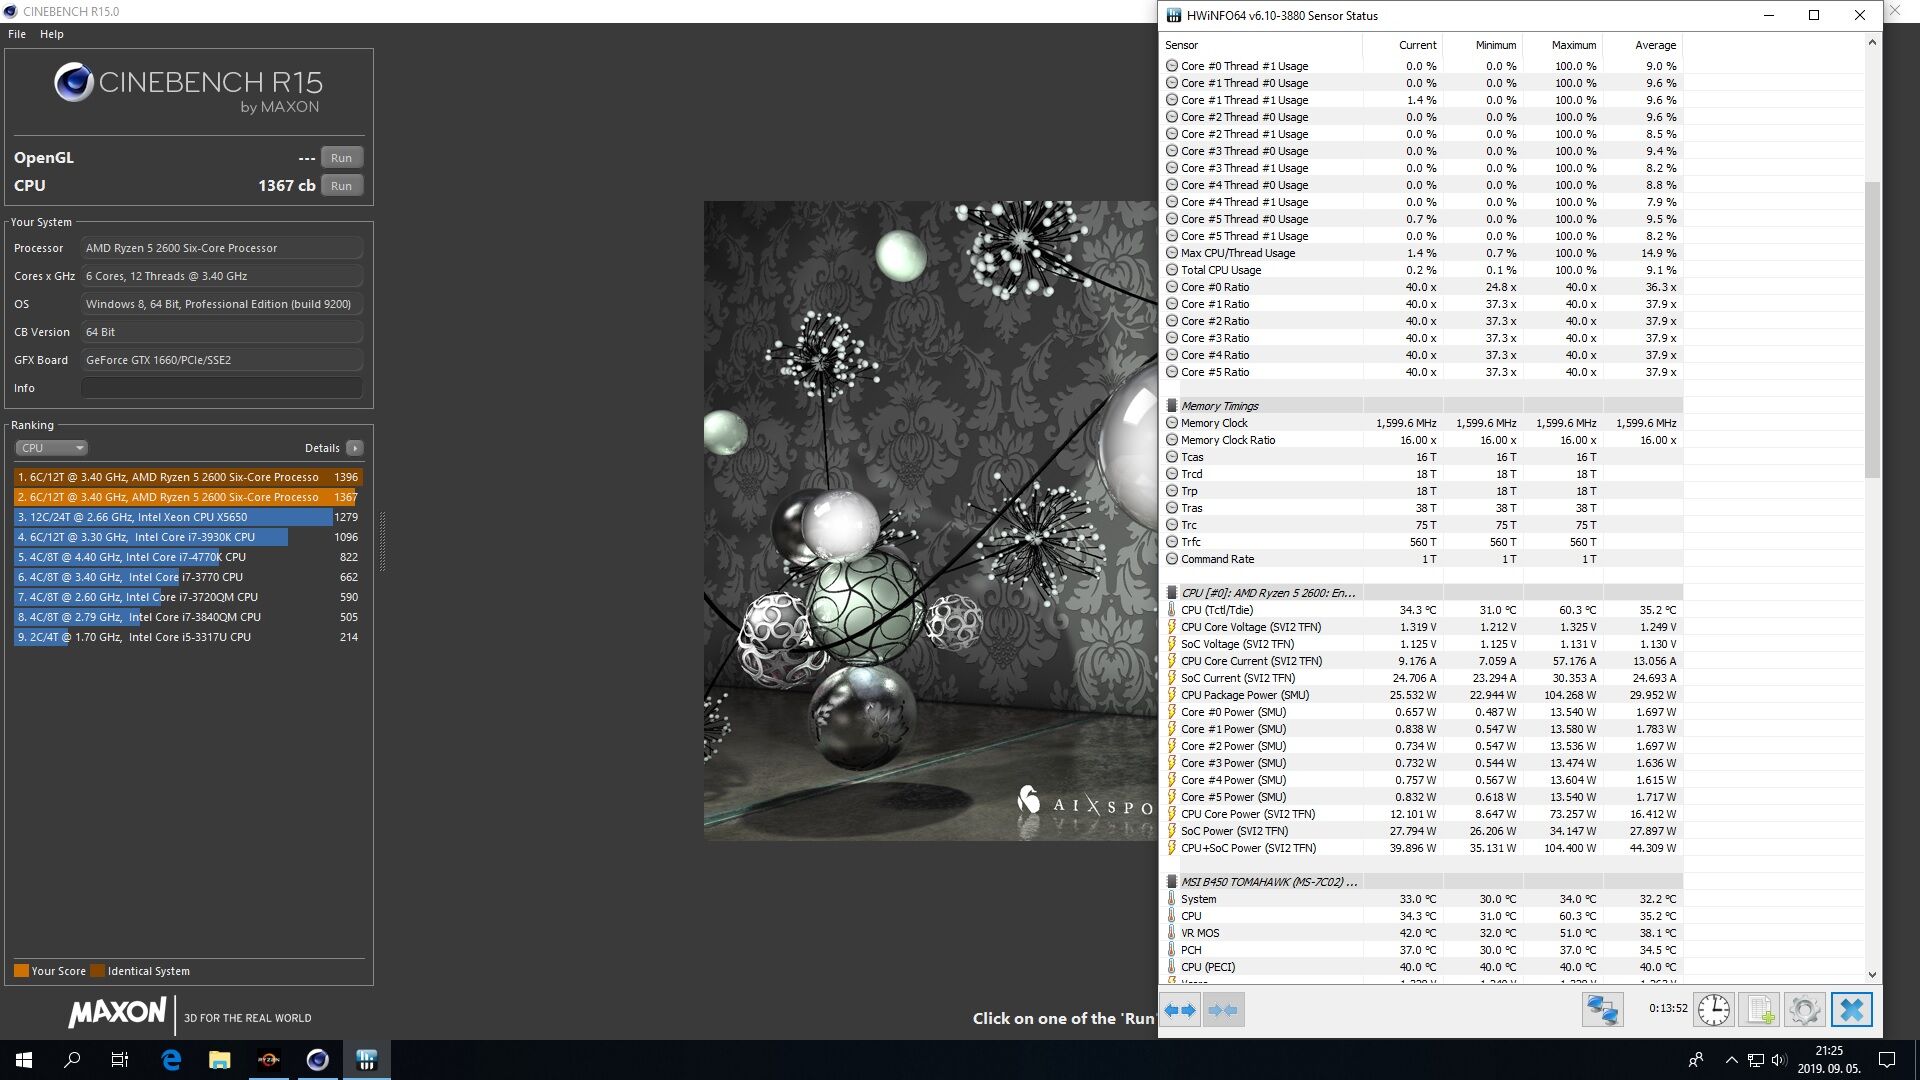Open the remote network monitoring icon in HWiNFO
Viewport: 1920px width, 1080px height.
pos(1601,1010)
